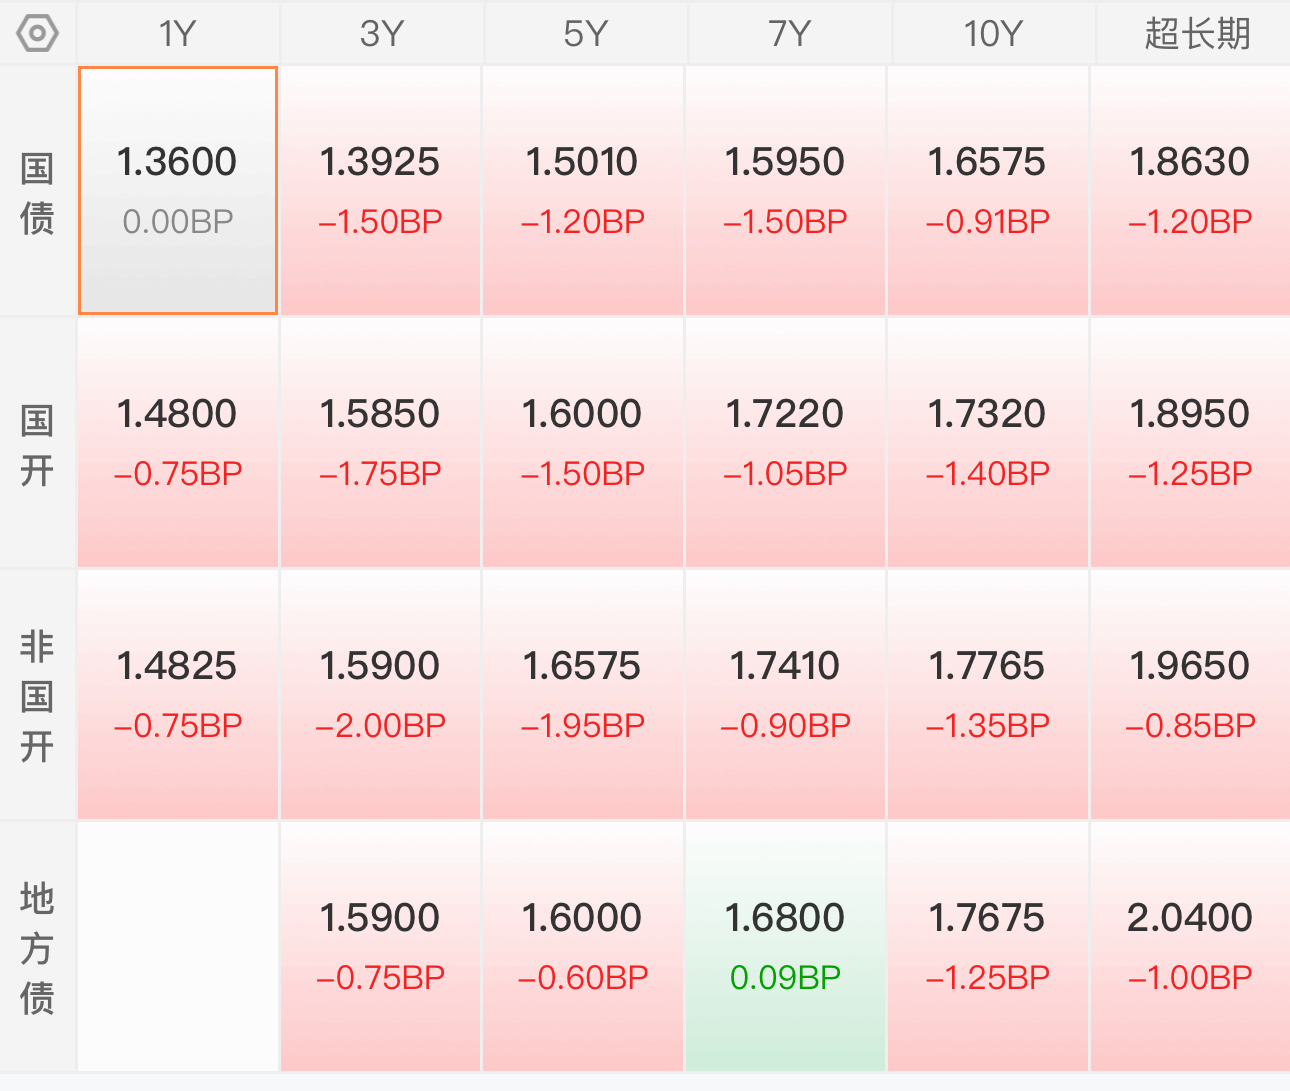The image size is (1290, 1091).
Task: Open the 地方债 超长期 cell 2.0400
Action: tap(1190, 947)
